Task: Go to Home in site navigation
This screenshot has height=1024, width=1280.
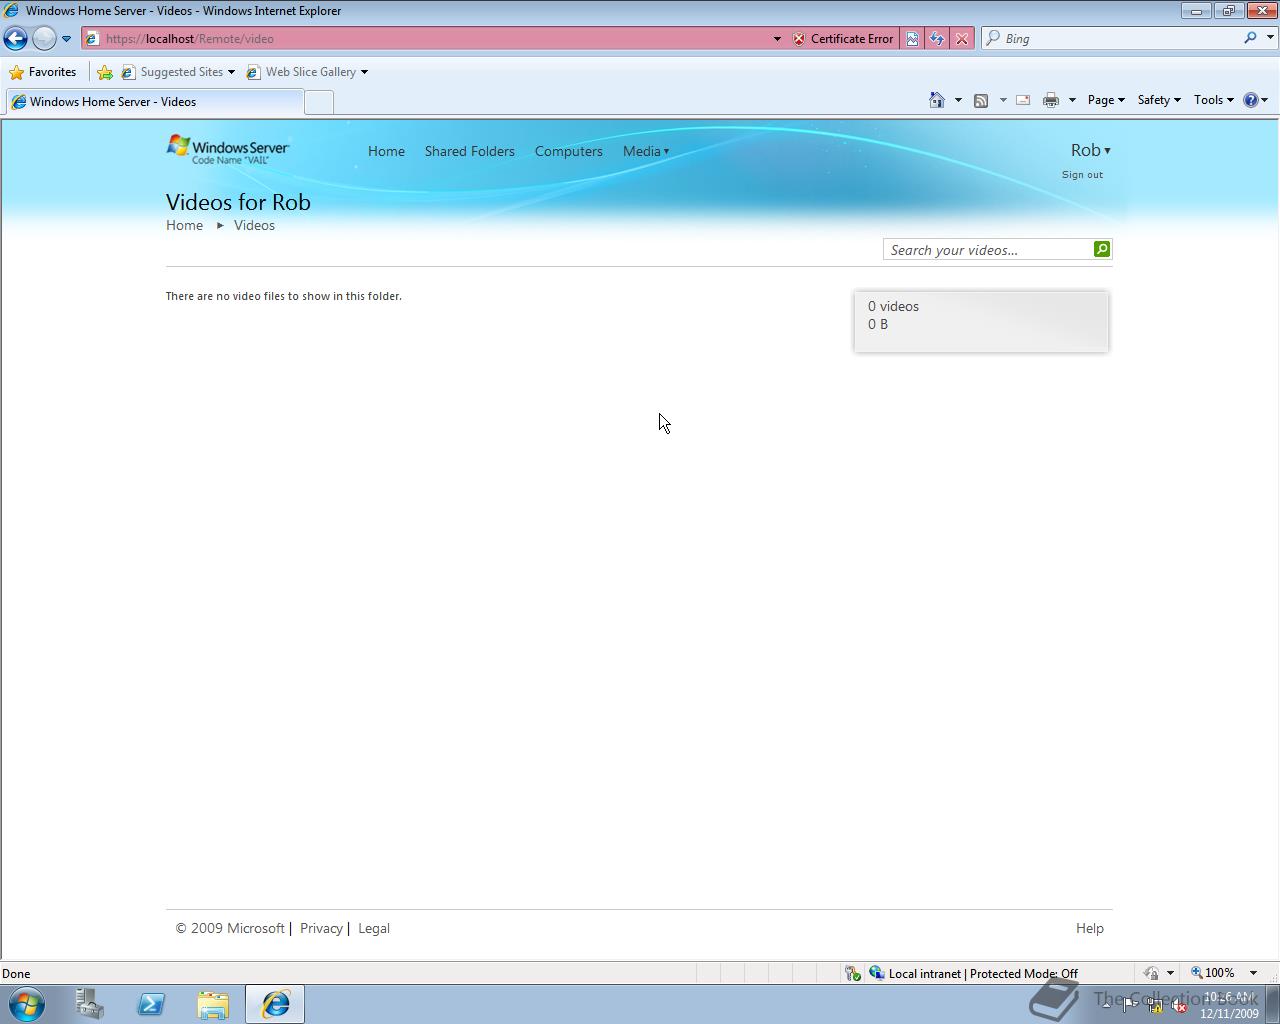Action: 386,151
